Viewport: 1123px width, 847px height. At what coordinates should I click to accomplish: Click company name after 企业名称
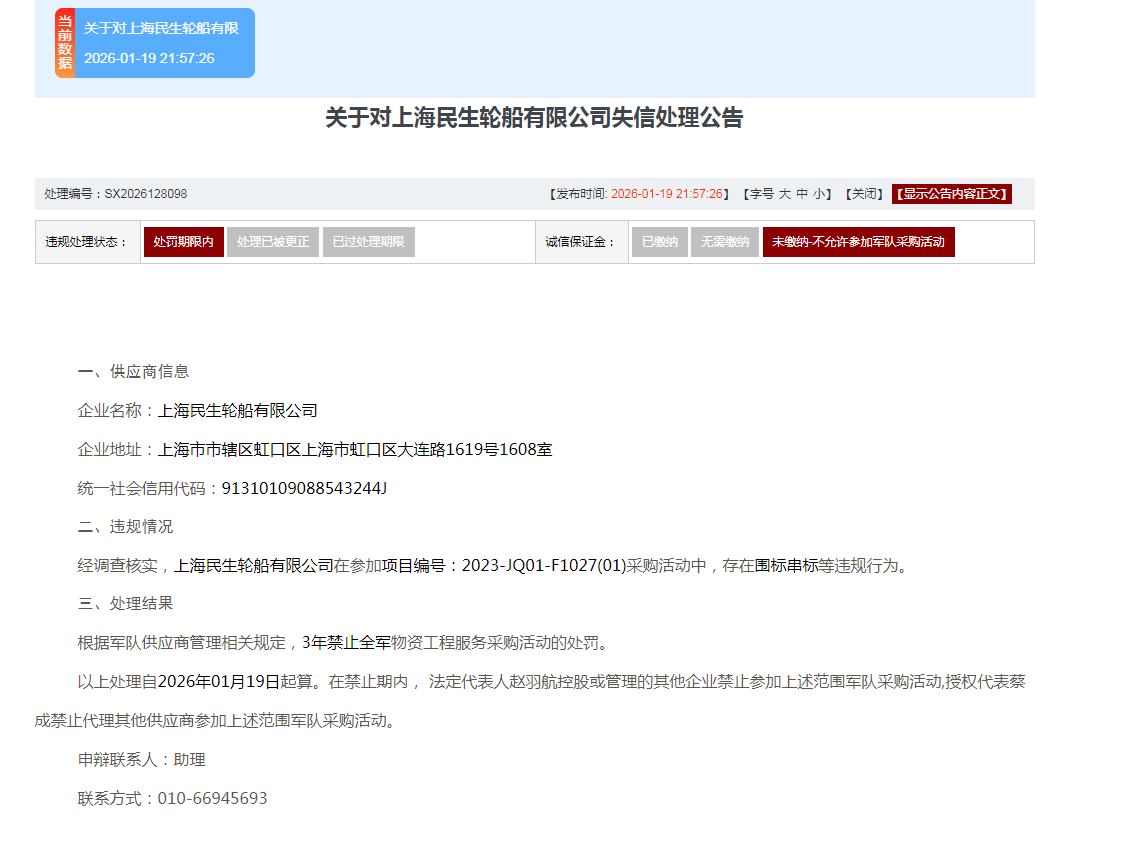coord(238,410)
